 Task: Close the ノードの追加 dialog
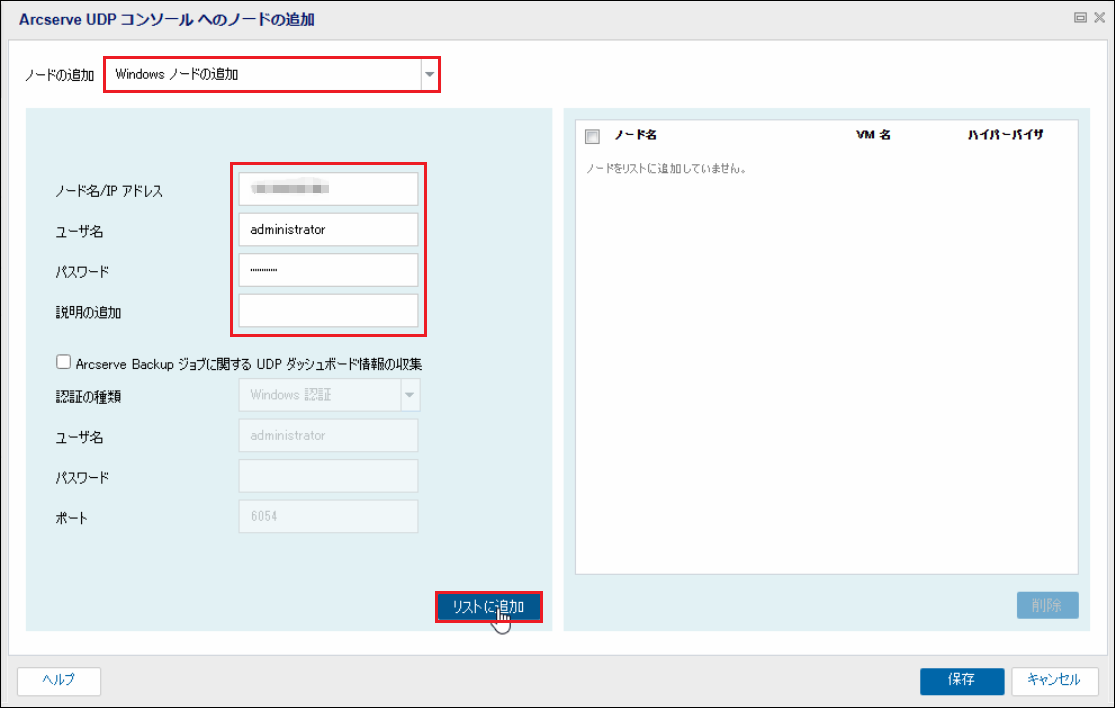[x=1099, y=18]
